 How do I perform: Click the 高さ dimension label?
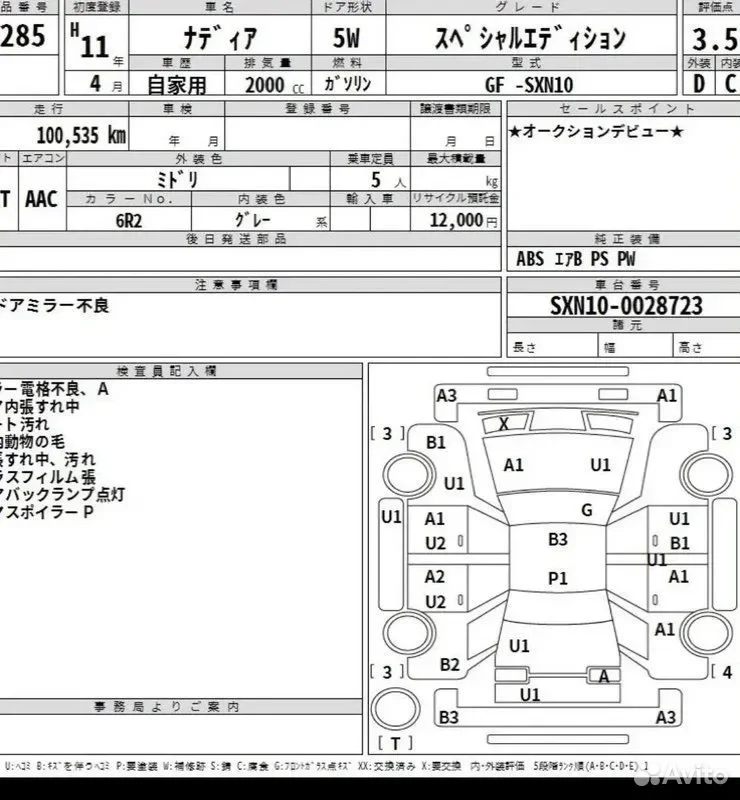(690, 347)
